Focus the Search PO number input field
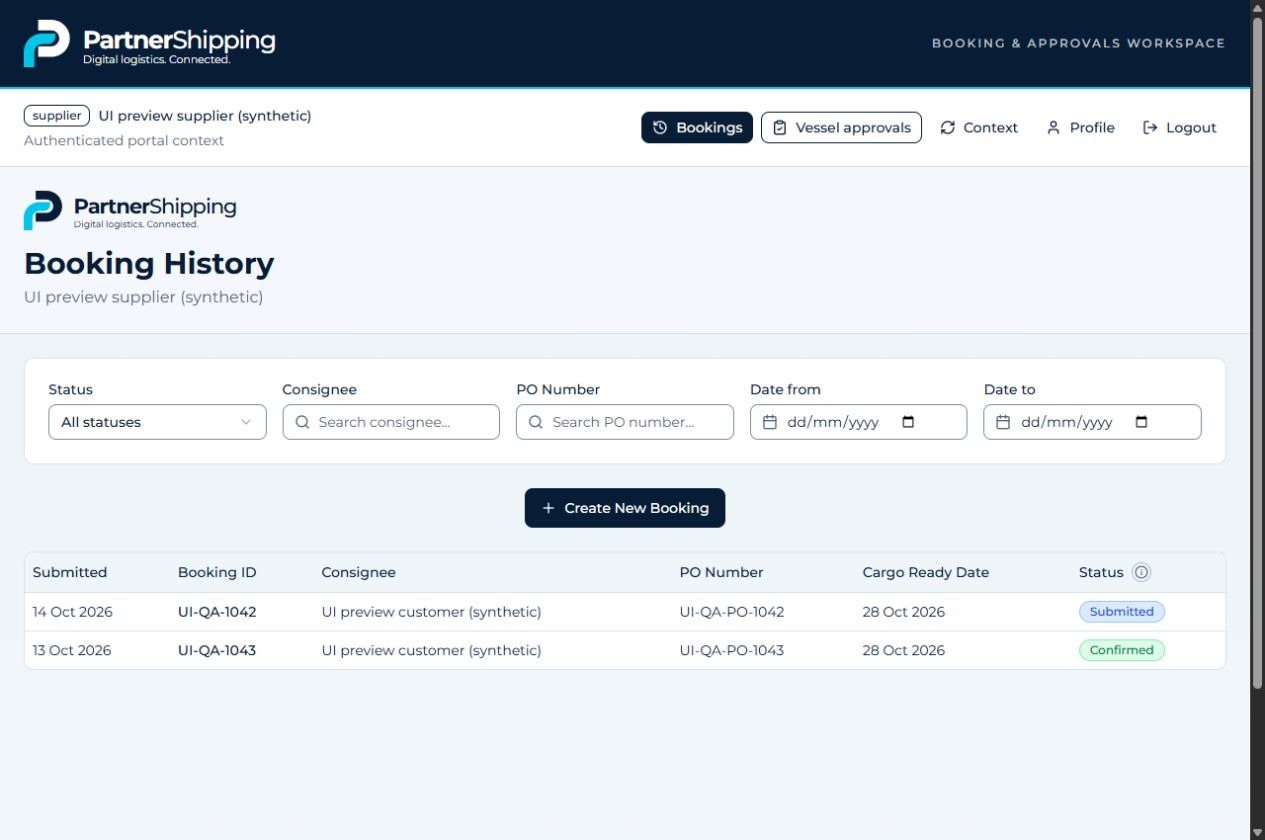The height and width of the screenshot is (840, 1265). coord(625,422)
